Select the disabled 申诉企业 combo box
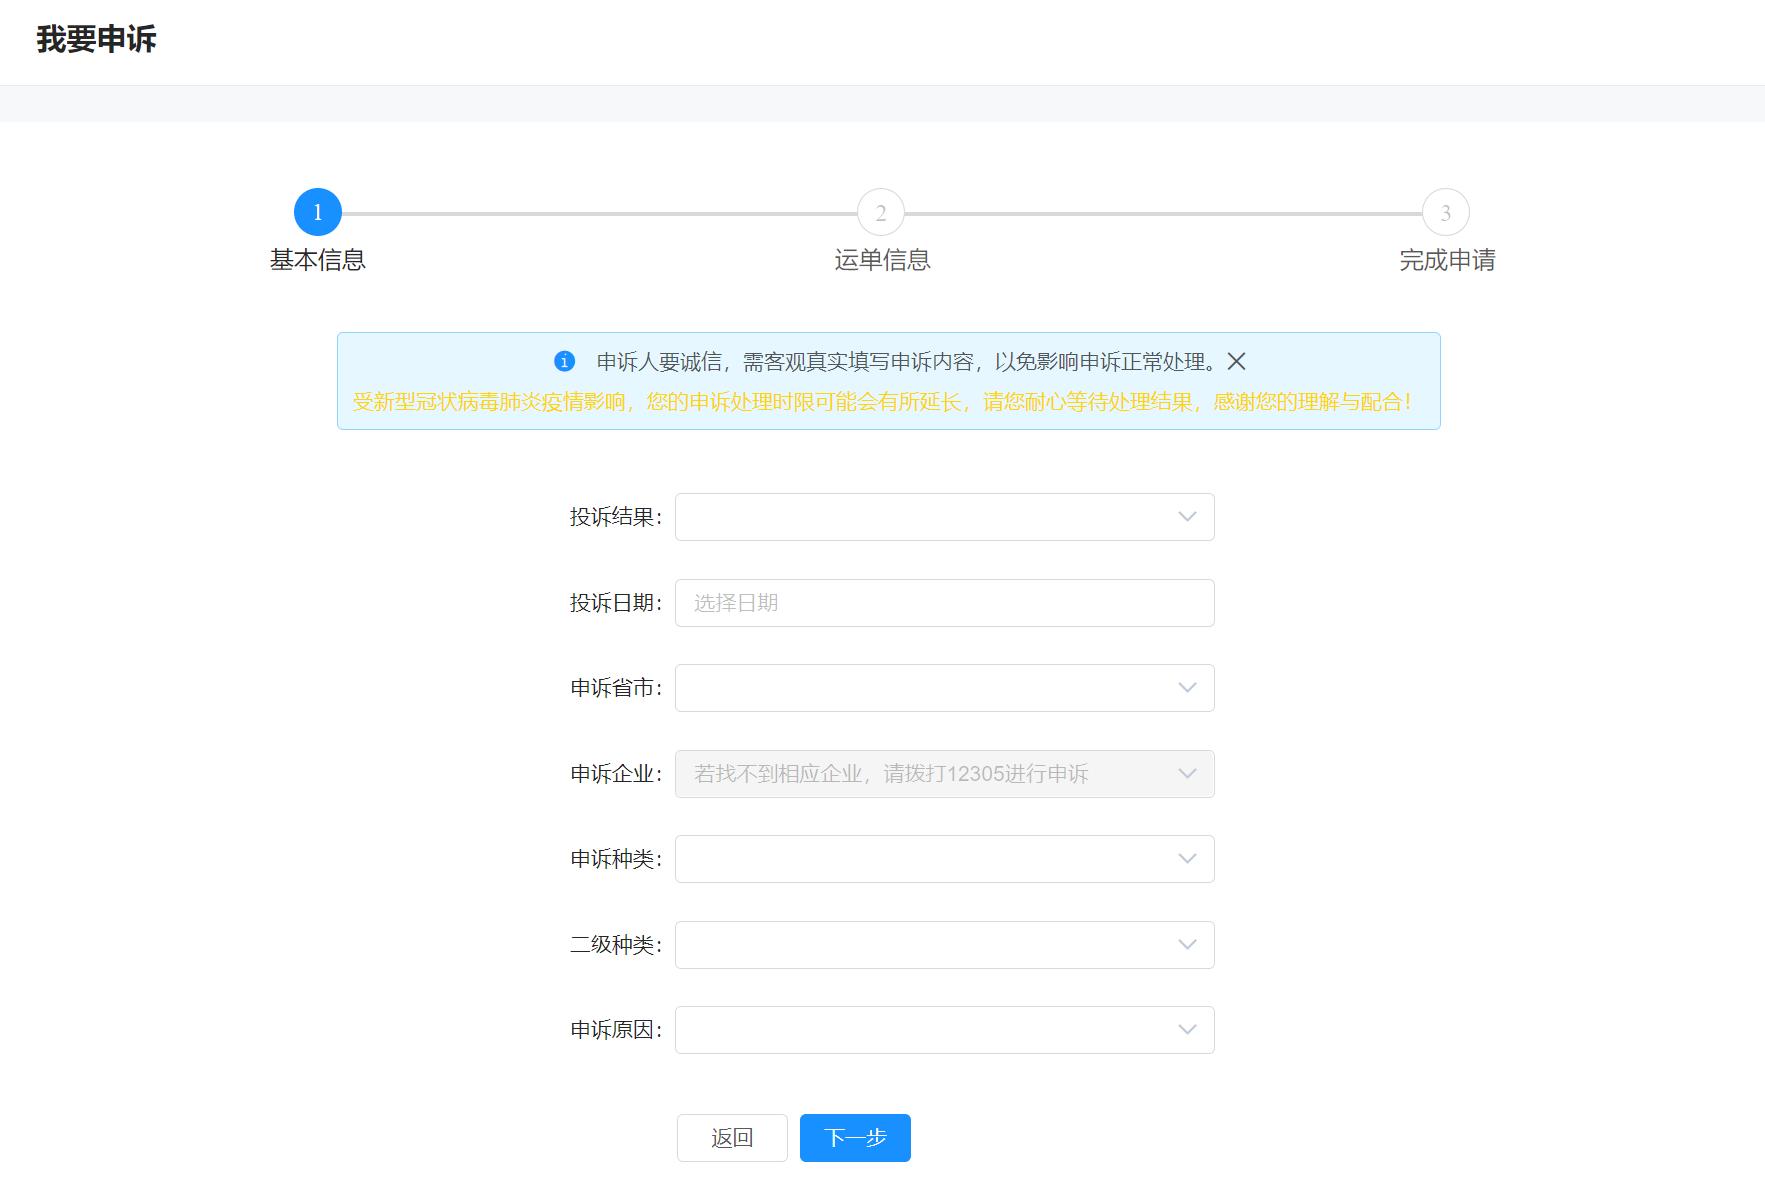The width and height of the screenshot is (1765, 1186). pyautogui.click(x=940, y=773)
